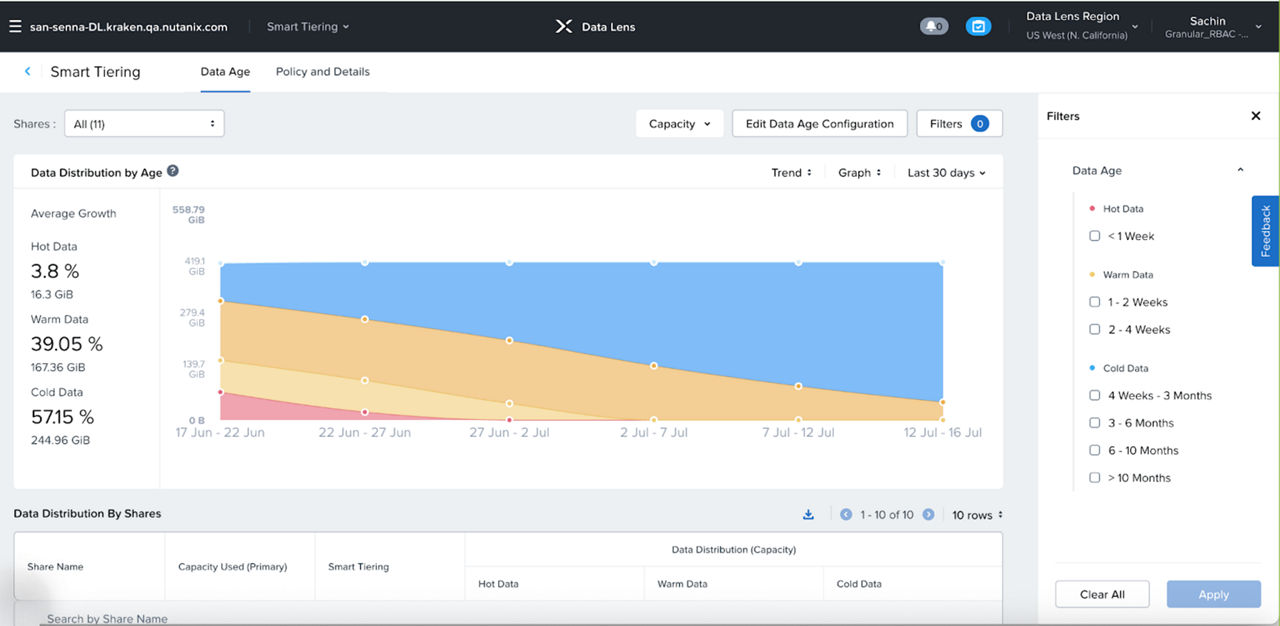Check the '< 1 Week' hot data filter
This screenshot has width=1280, height=626.
click(1095, 237)
